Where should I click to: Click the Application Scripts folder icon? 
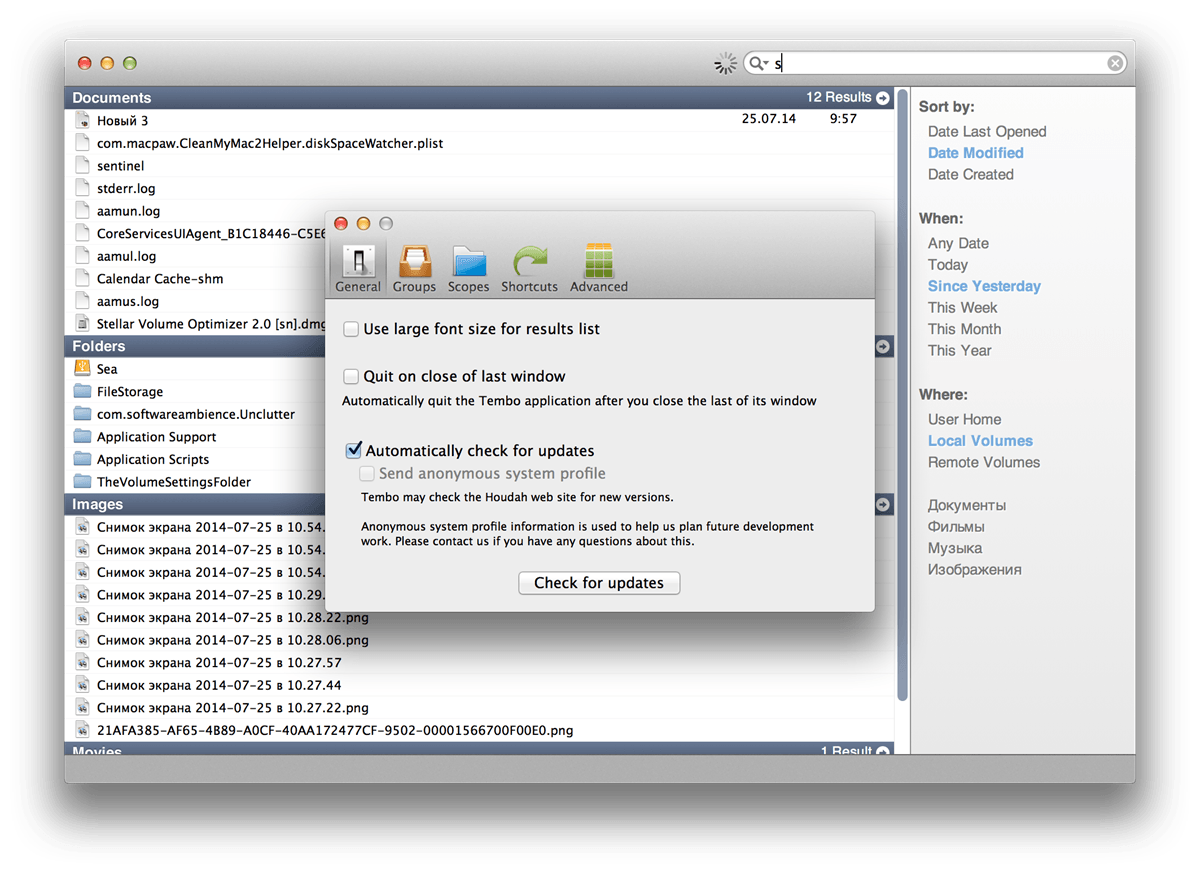(82, 459)
